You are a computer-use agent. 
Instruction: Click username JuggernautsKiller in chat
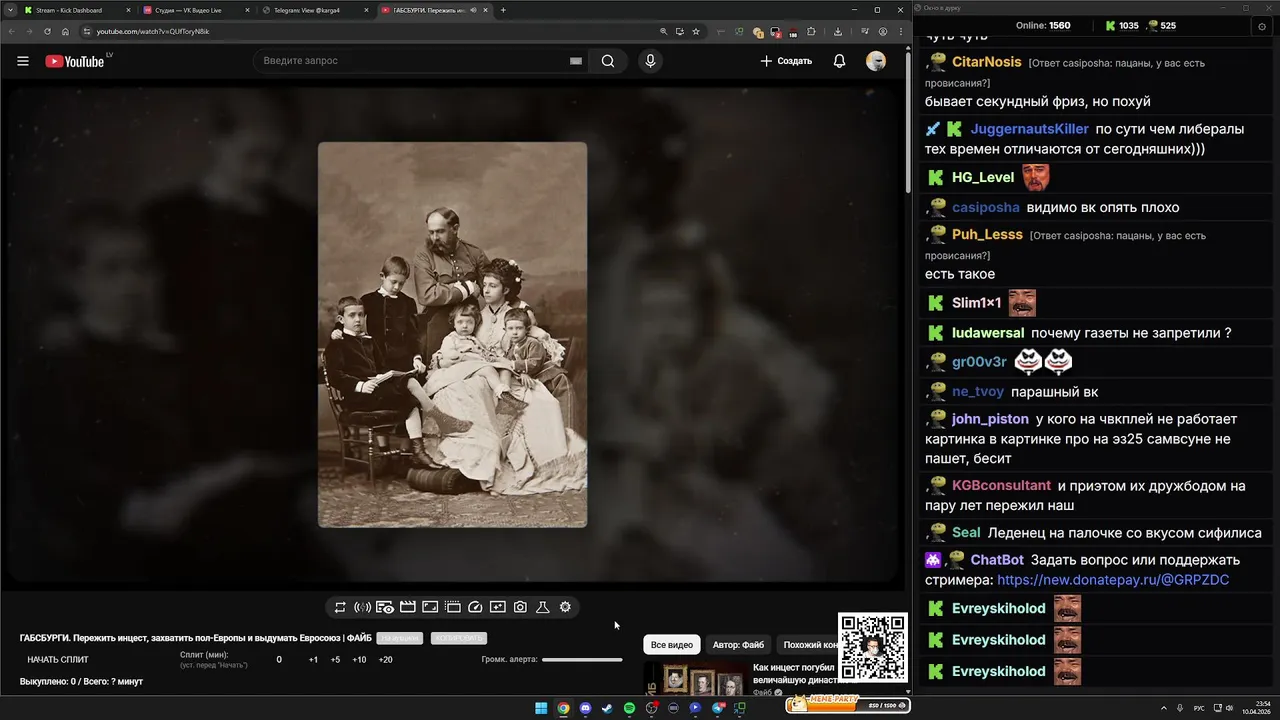[x=1029, y=129]
